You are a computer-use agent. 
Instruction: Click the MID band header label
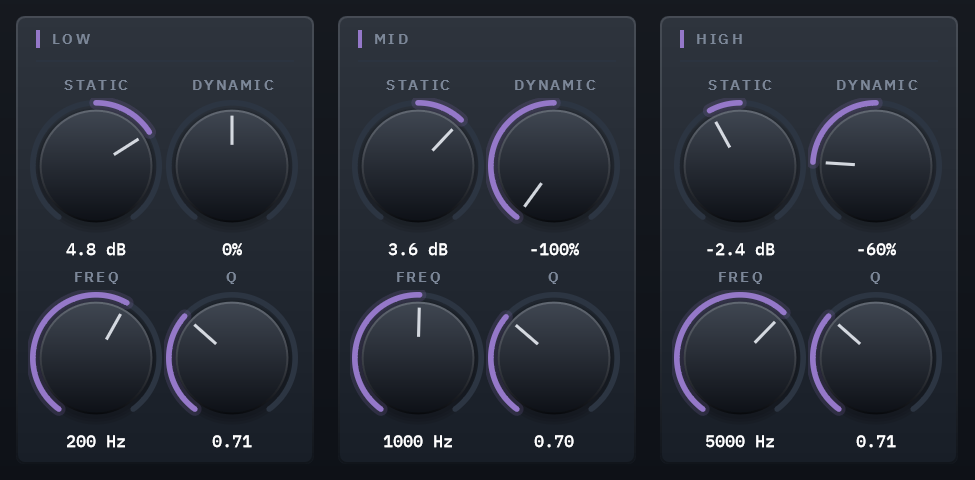tap(392, 39)
